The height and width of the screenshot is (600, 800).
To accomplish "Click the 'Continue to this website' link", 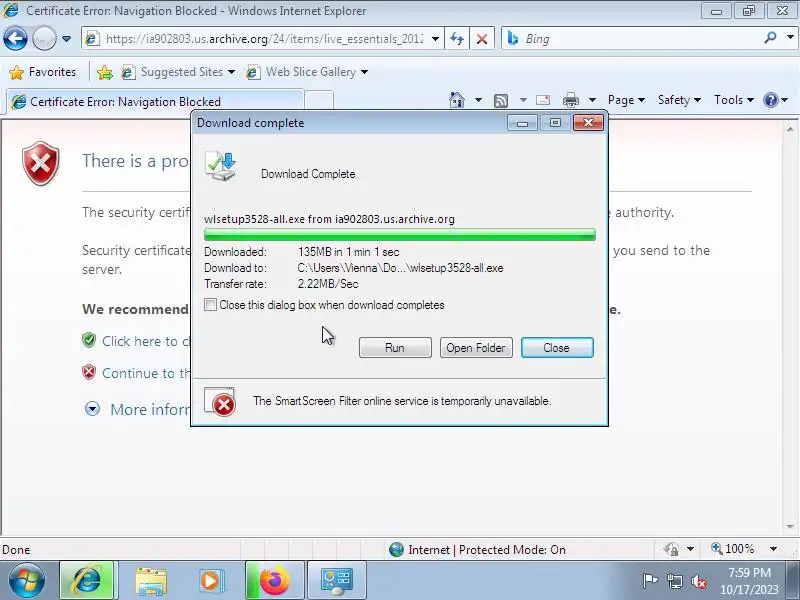I will pos(146,373).
